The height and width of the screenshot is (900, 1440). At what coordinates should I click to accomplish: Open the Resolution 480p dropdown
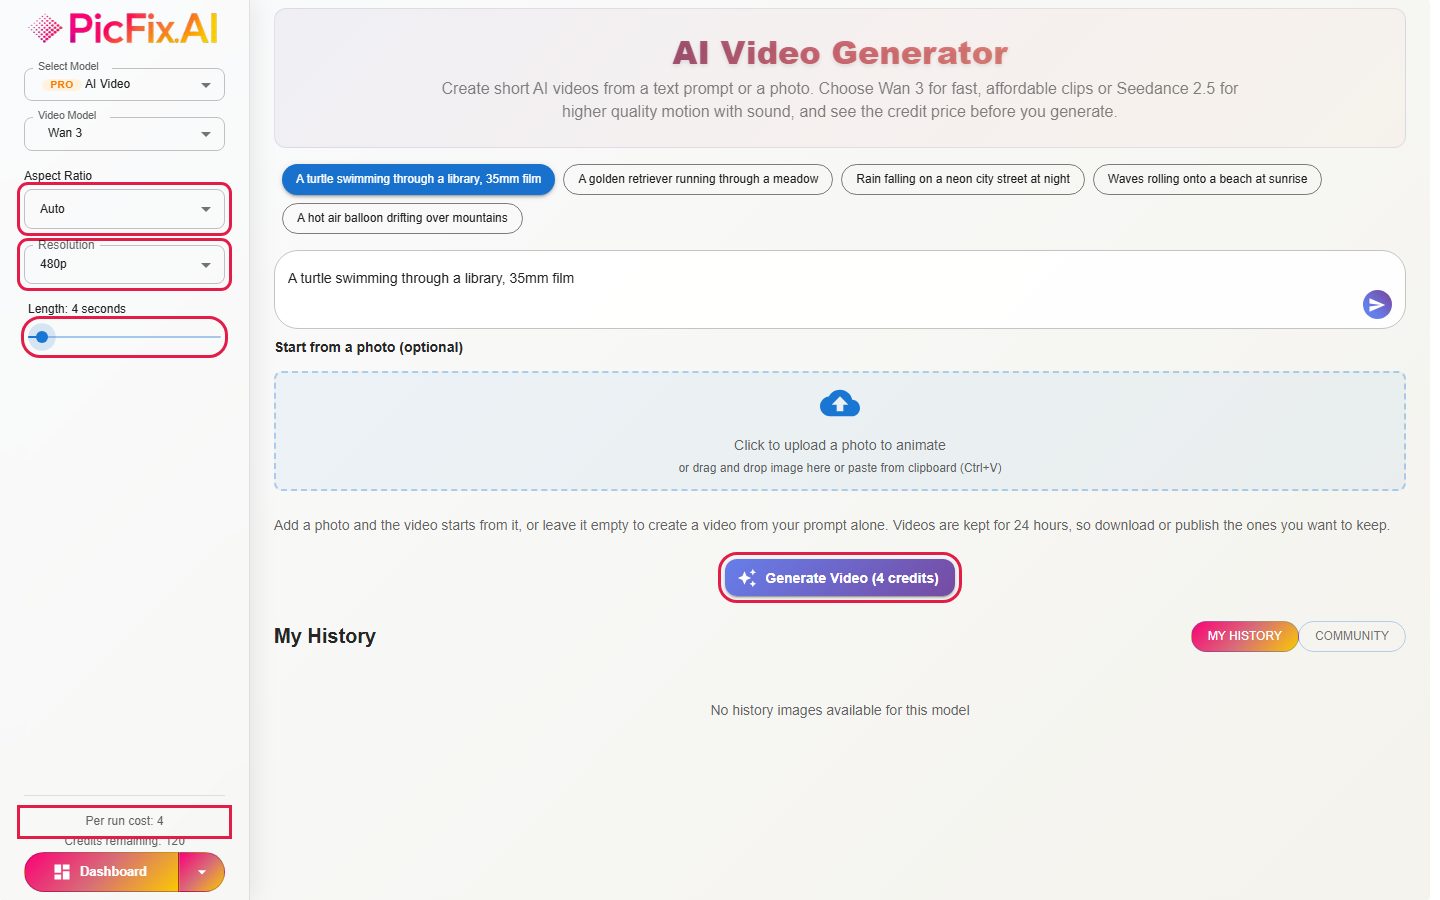point(124,264)
